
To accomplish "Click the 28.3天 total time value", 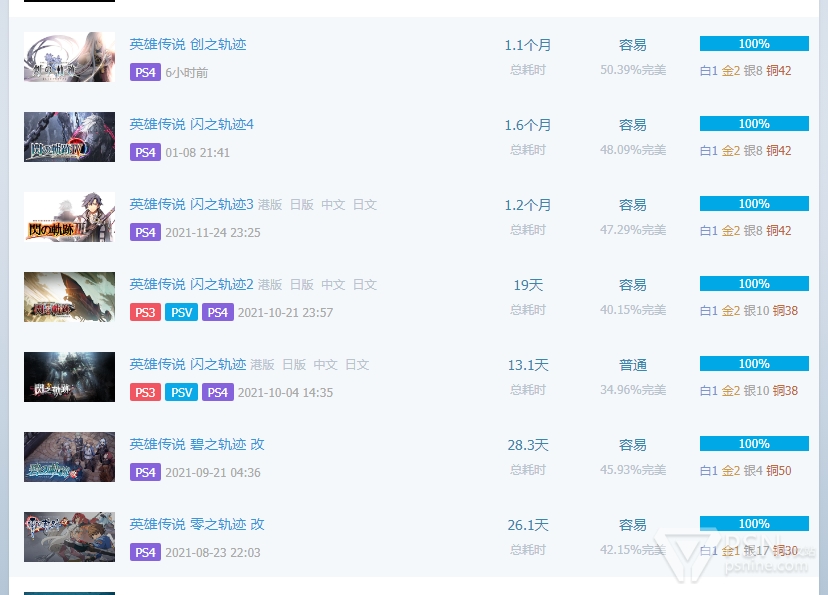I will point(528,445).
